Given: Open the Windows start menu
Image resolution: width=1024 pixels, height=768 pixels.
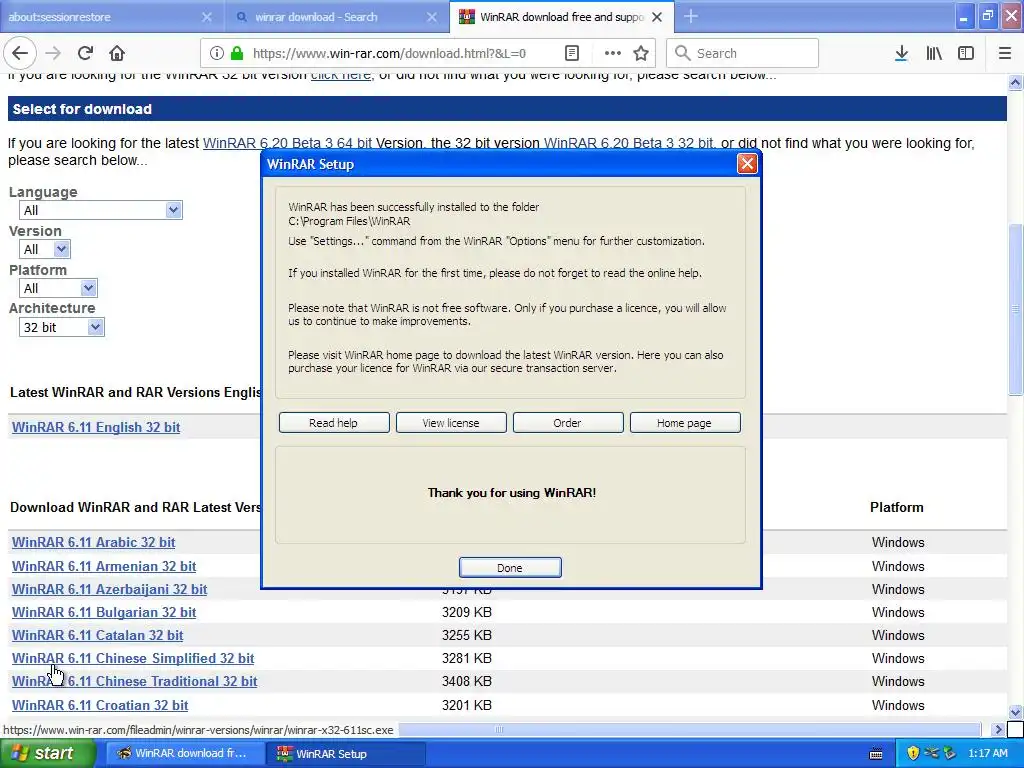Looking at the screenshot, I should pos(48,754).
